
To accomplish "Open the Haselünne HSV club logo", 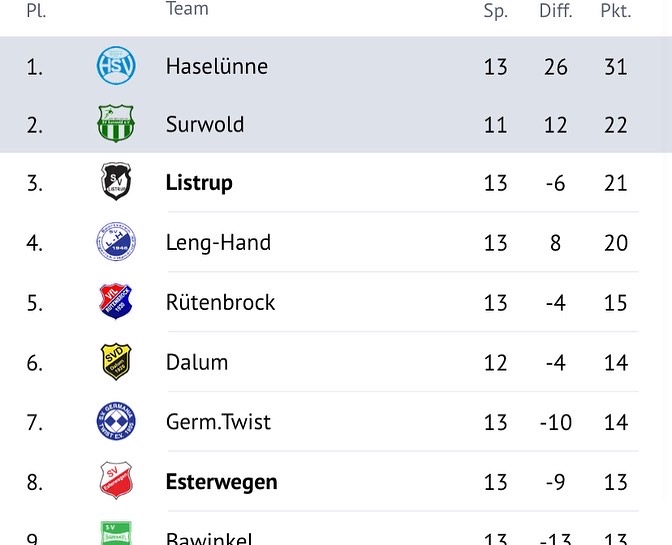I will tap(116, 65).
